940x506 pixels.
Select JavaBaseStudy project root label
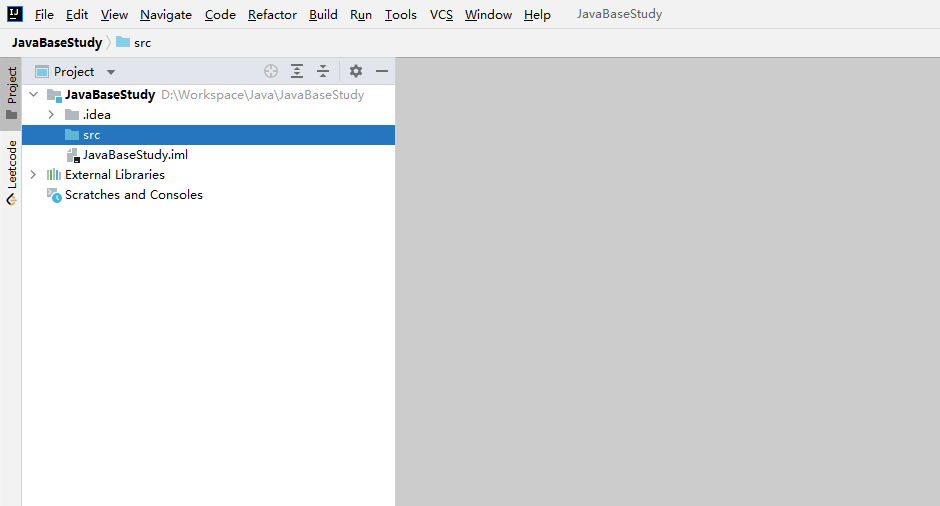click(110, 95)
